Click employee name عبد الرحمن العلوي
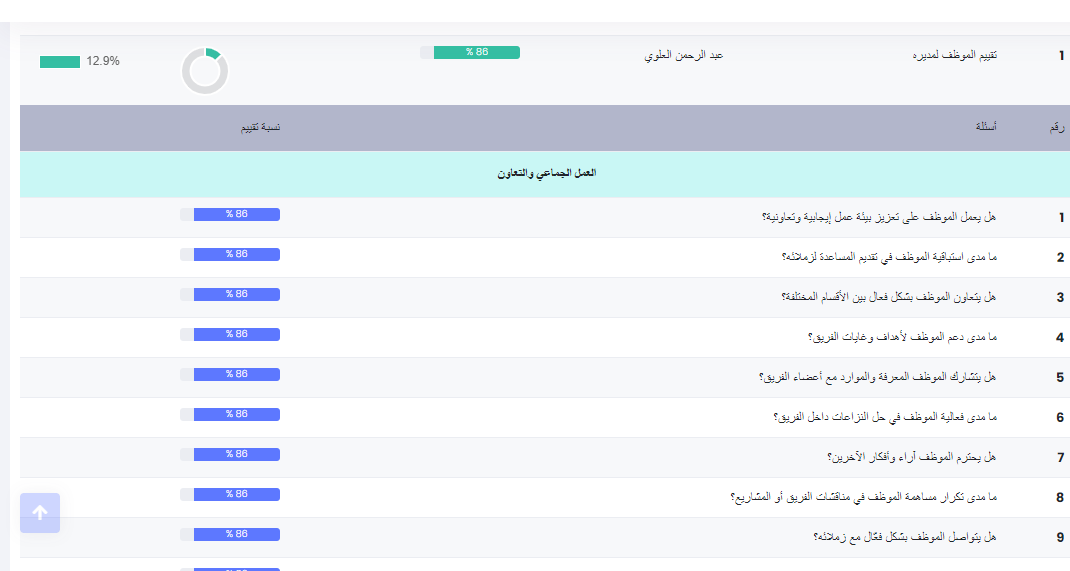The image size is (1070, 571). pyautogui.click(x=683, y=55)
